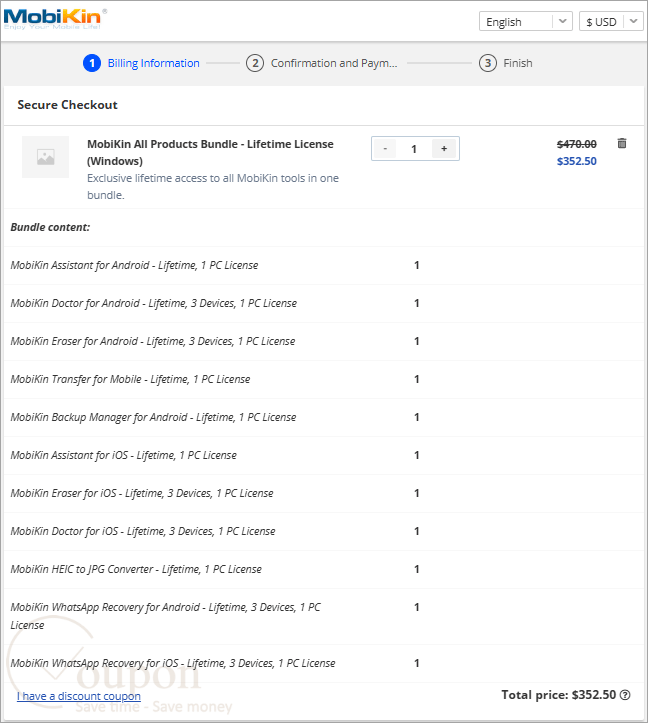Click the original price $470.00
Image resolution: width=648 pixels, height=723 pixels.
[x=577, y=144]
